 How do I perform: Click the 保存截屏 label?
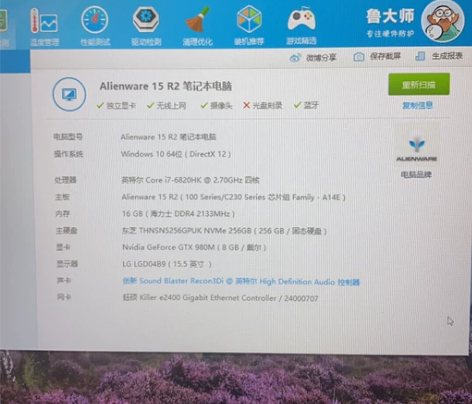point(385,56)
